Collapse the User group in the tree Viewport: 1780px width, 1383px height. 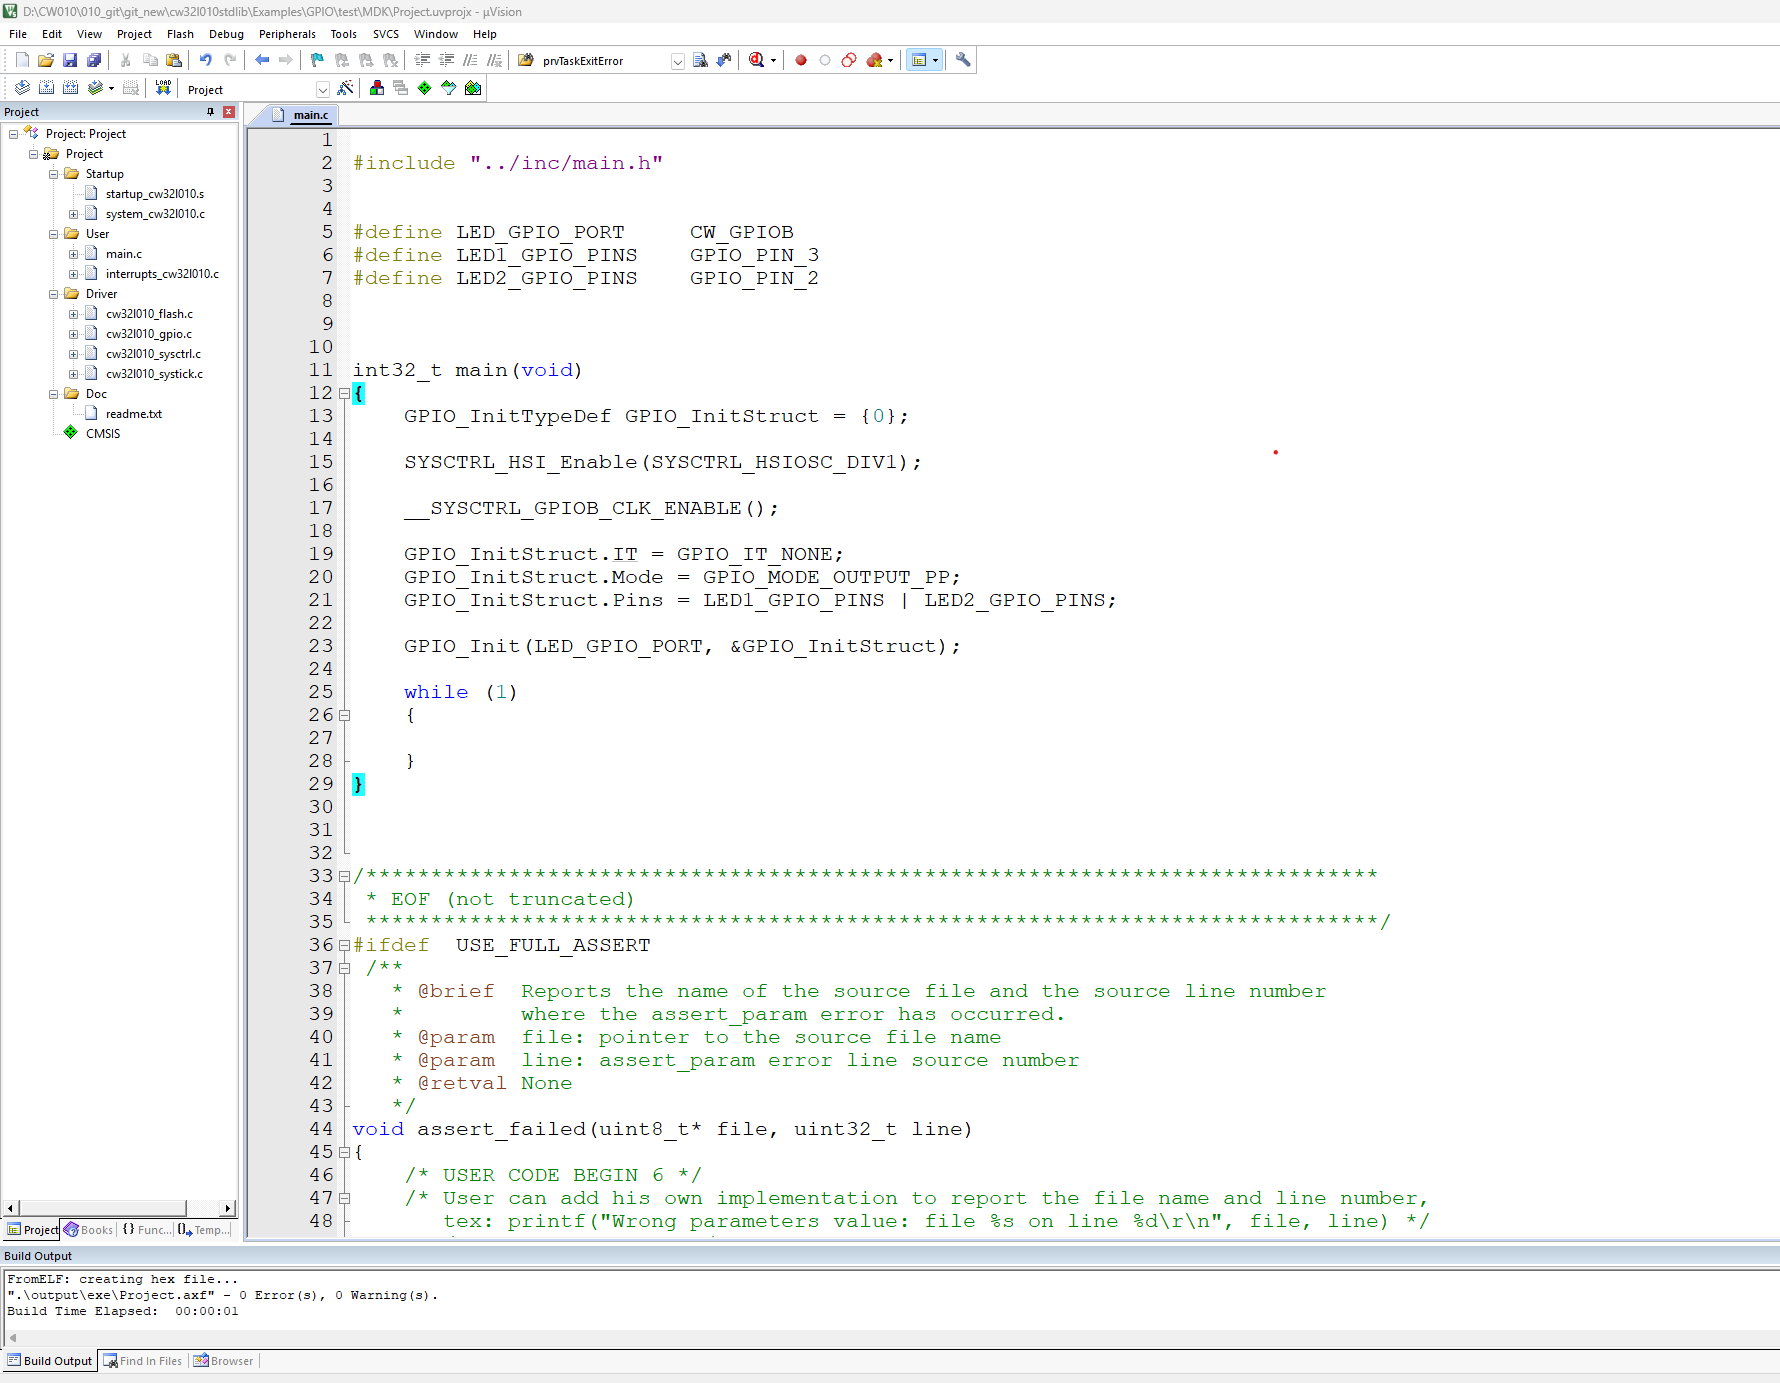click(x=54, y=234)
